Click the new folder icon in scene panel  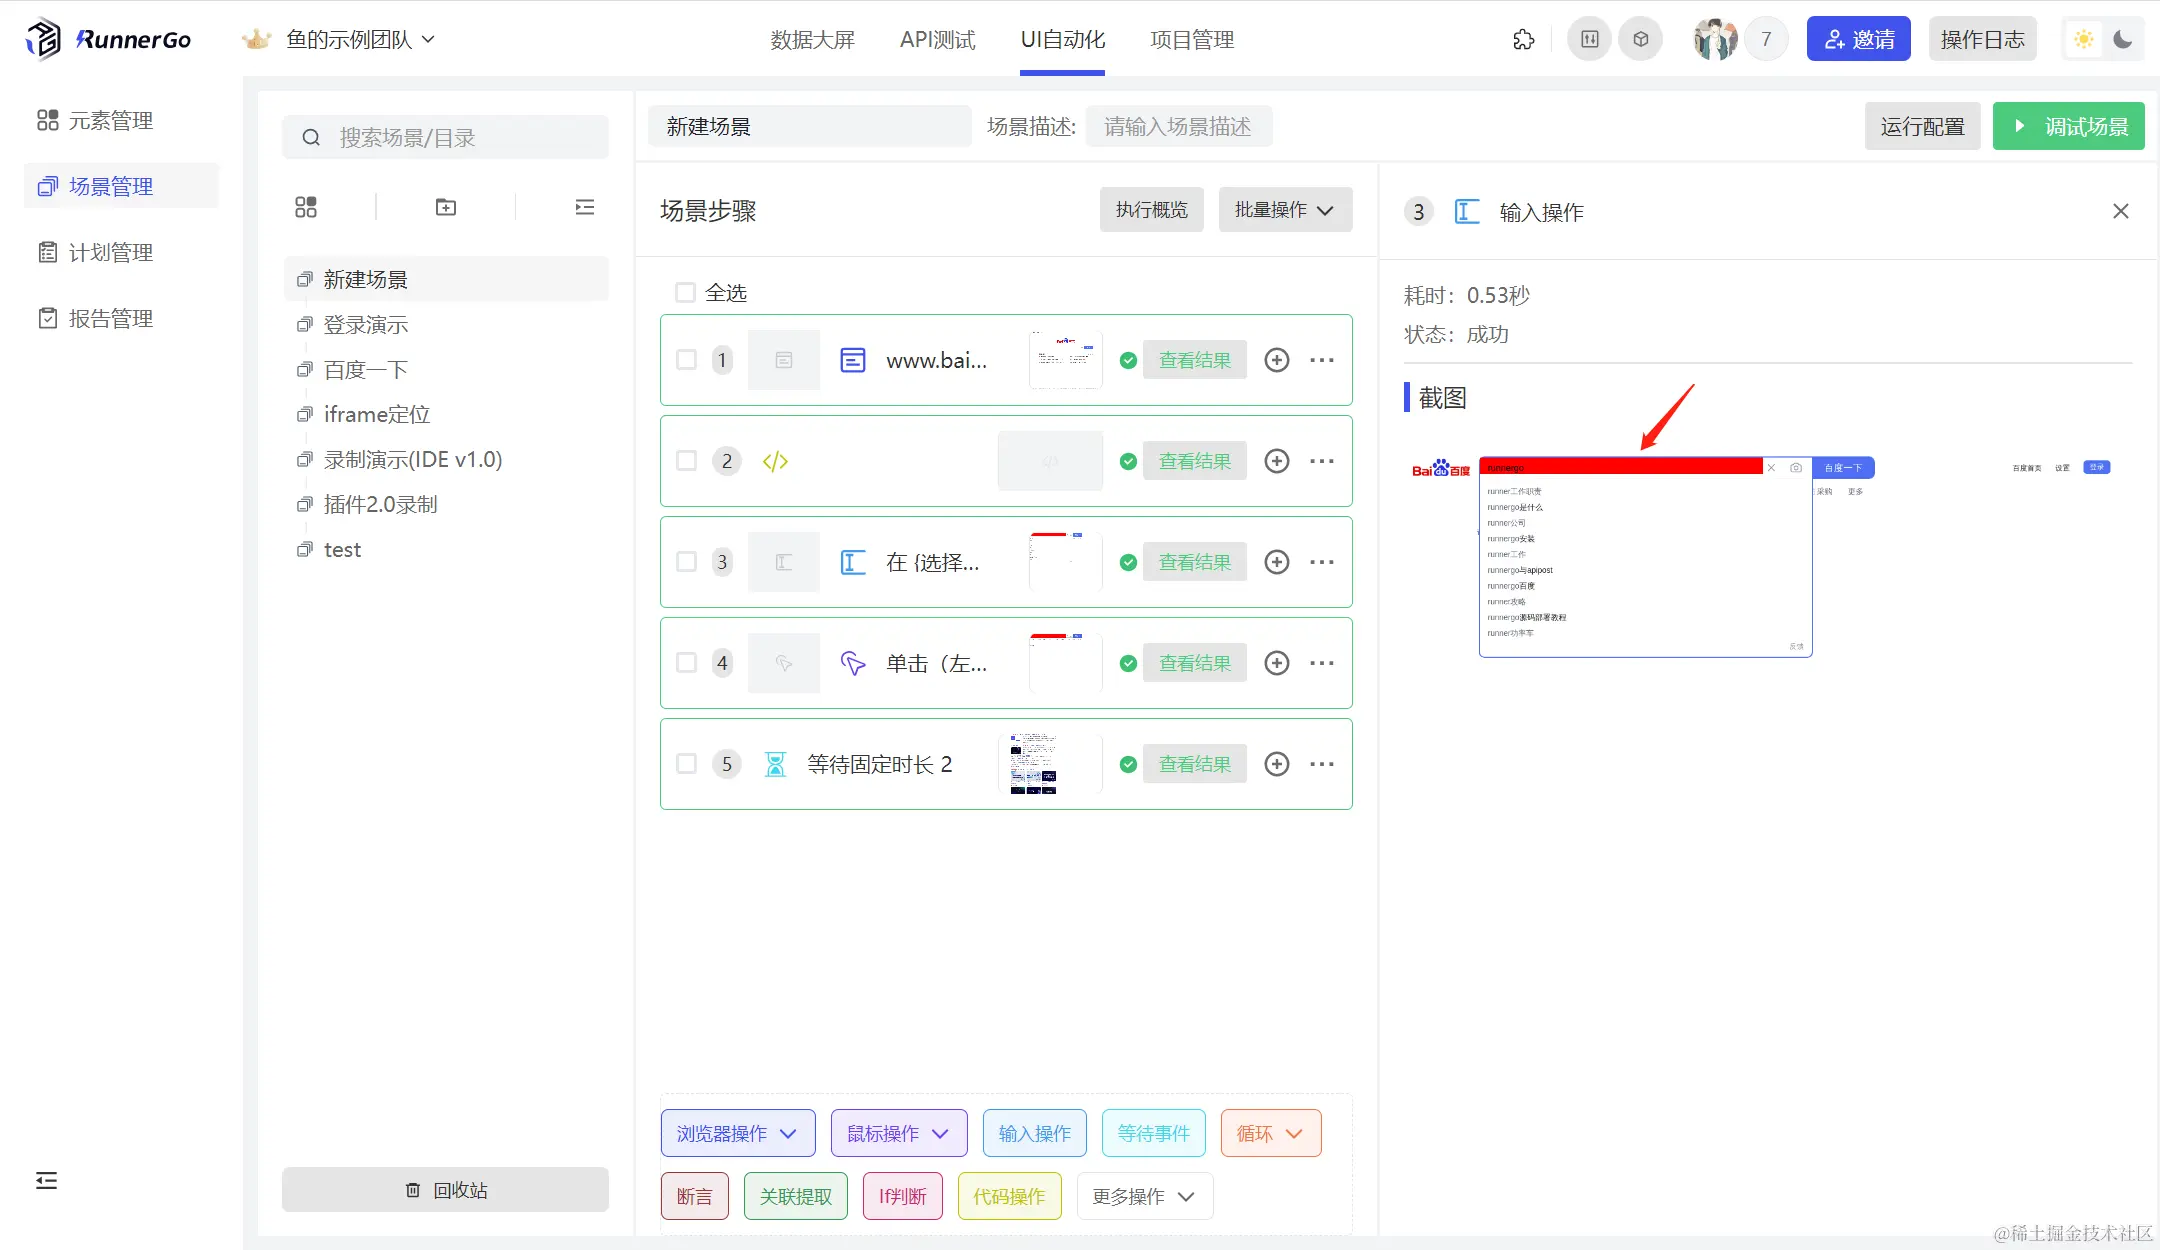(446, 207)
